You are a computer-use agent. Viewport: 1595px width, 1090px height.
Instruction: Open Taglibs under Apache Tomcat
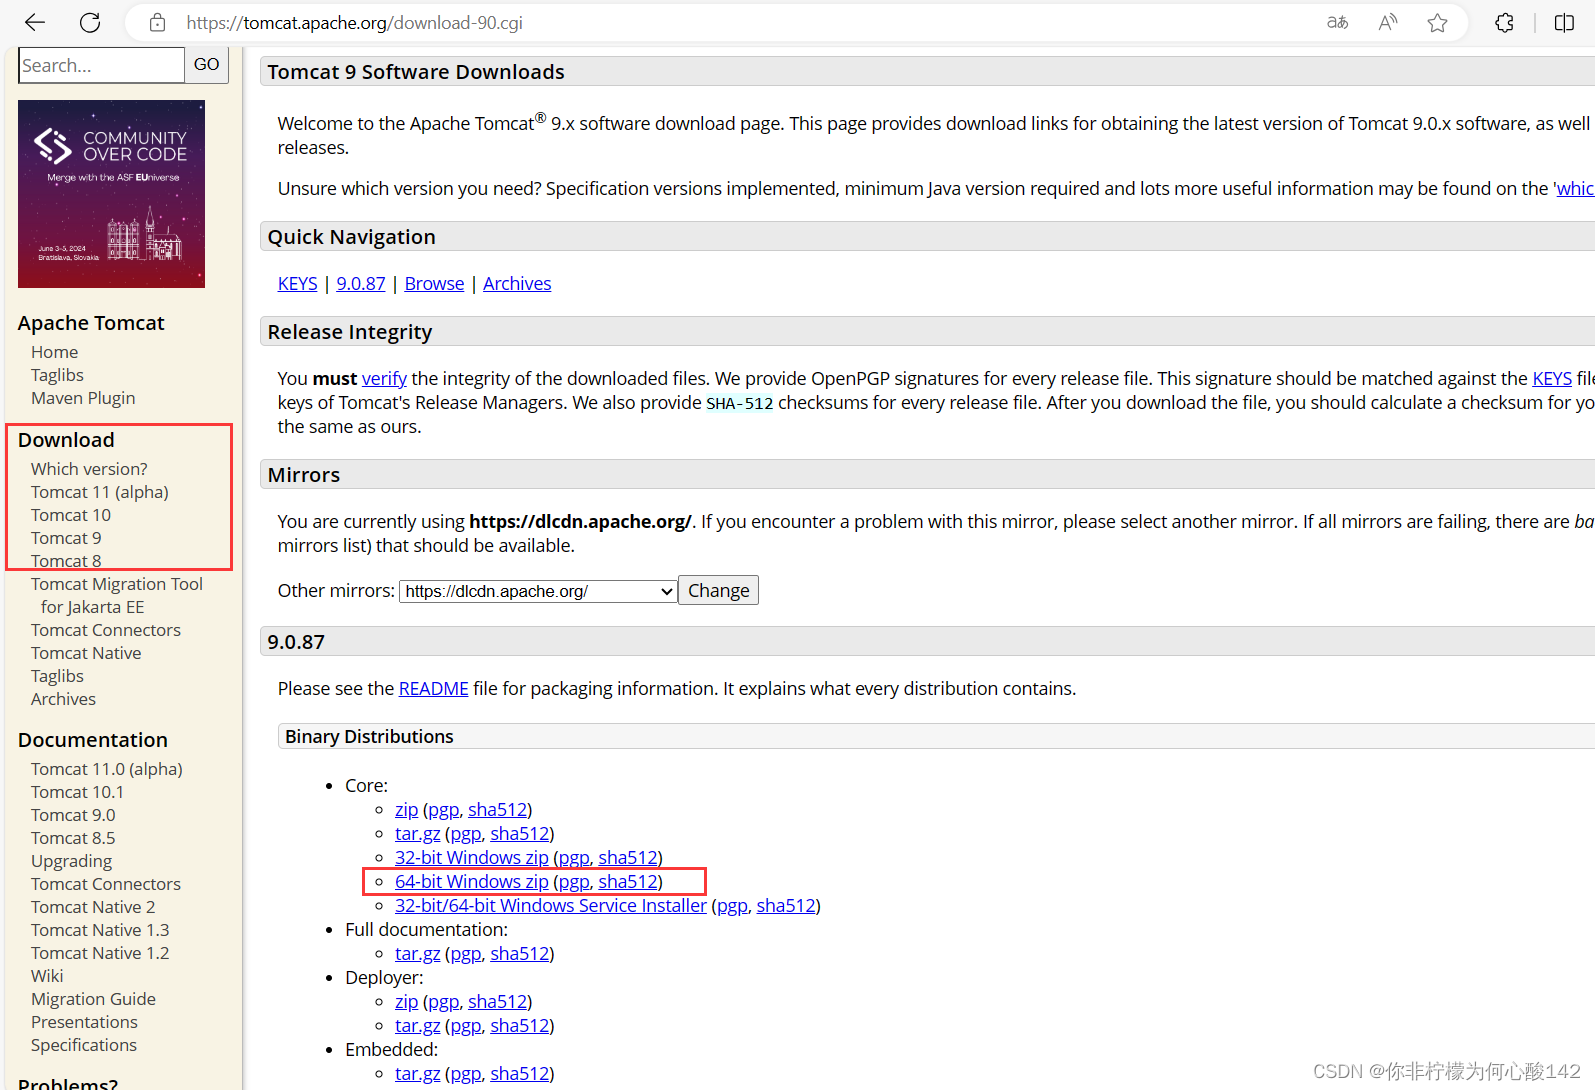tap(57, 375)
